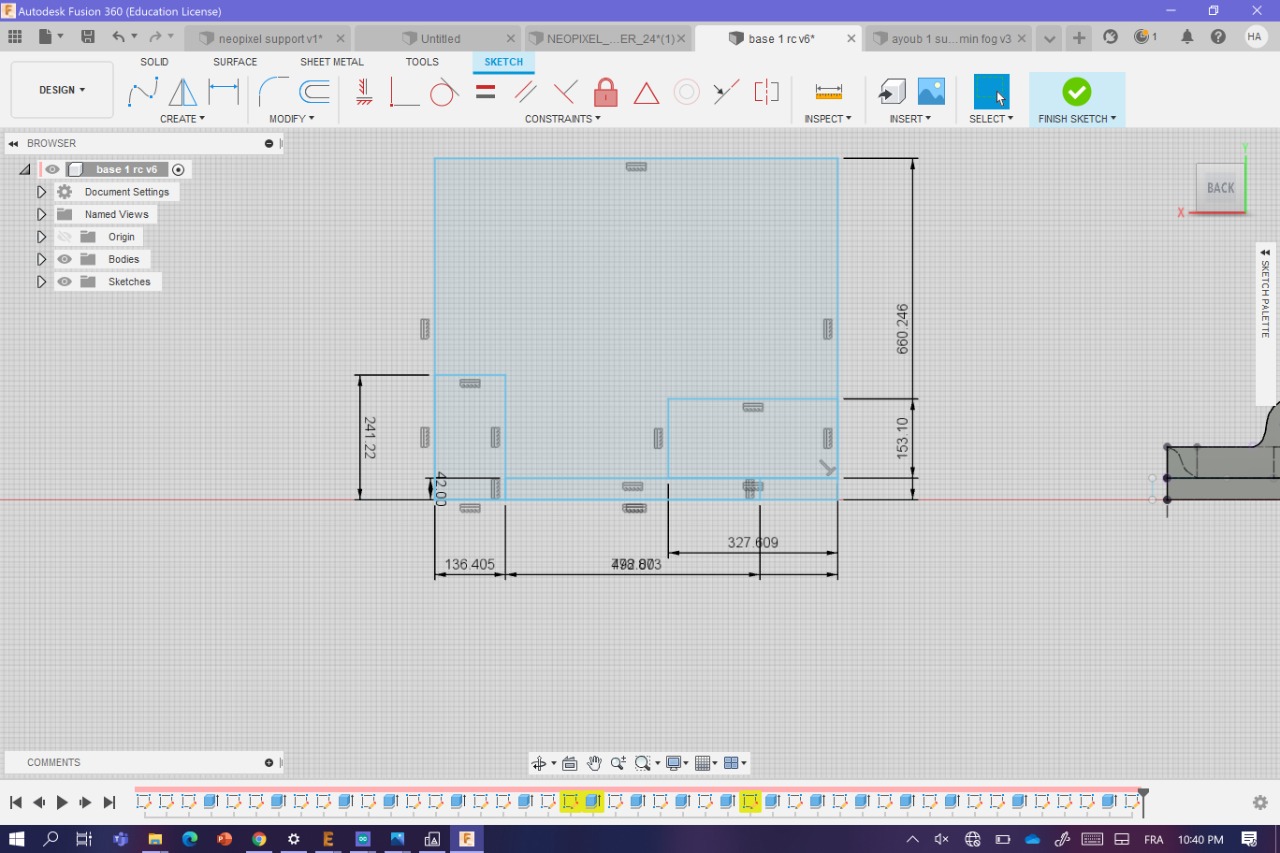Open the MODIFY dropdown menu
This screenshot has width=1280, height=853.
[292, 119]
